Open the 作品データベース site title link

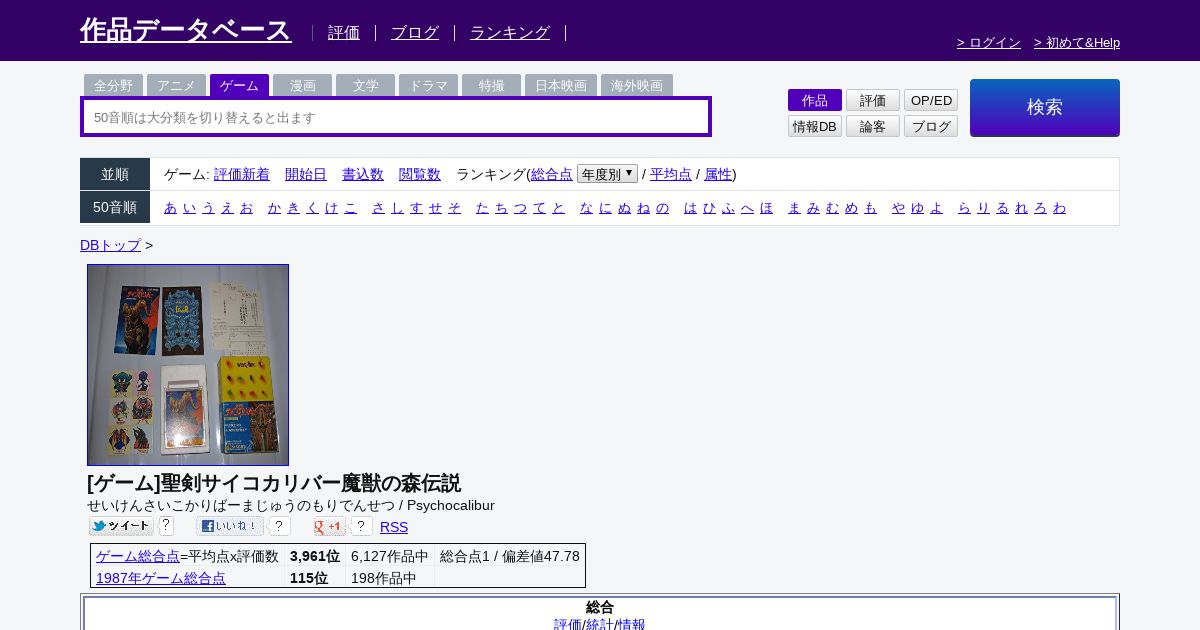tap(186, 30)
